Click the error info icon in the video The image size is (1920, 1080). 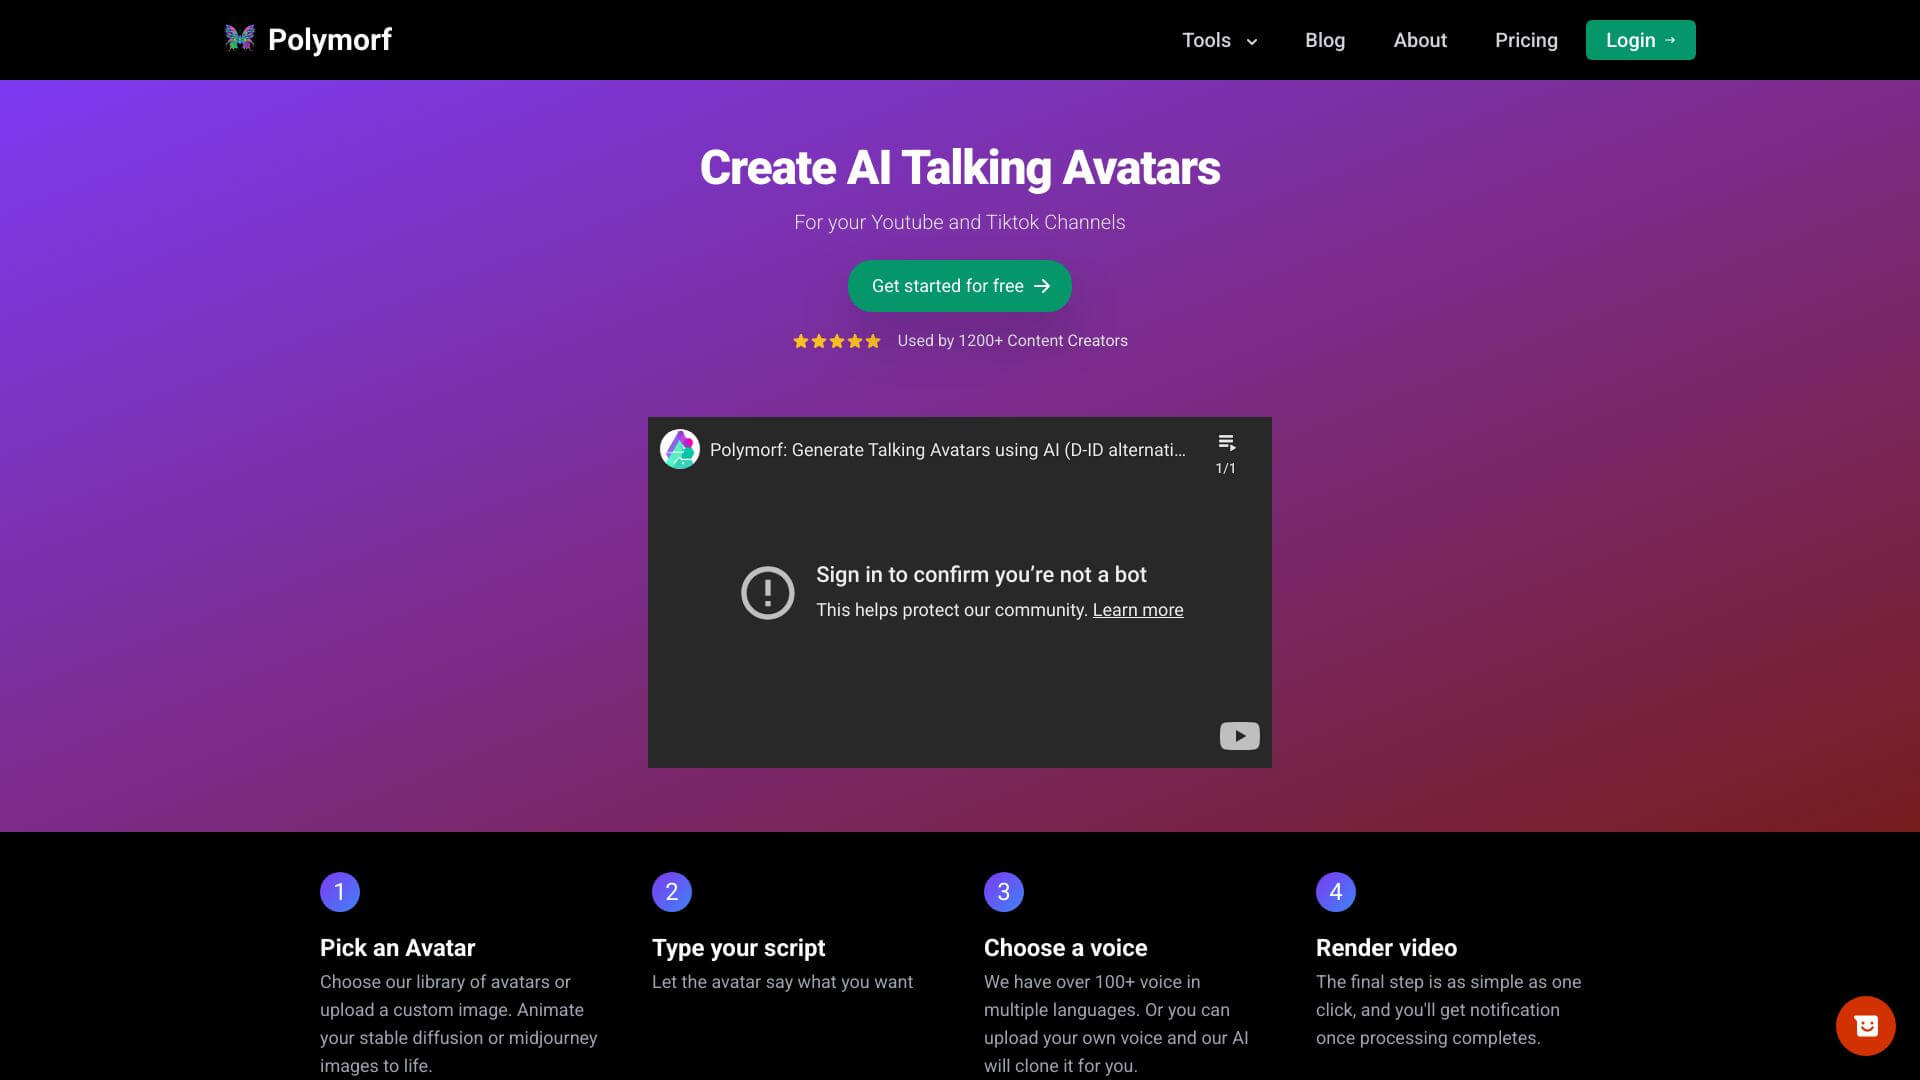pos(767,592)
